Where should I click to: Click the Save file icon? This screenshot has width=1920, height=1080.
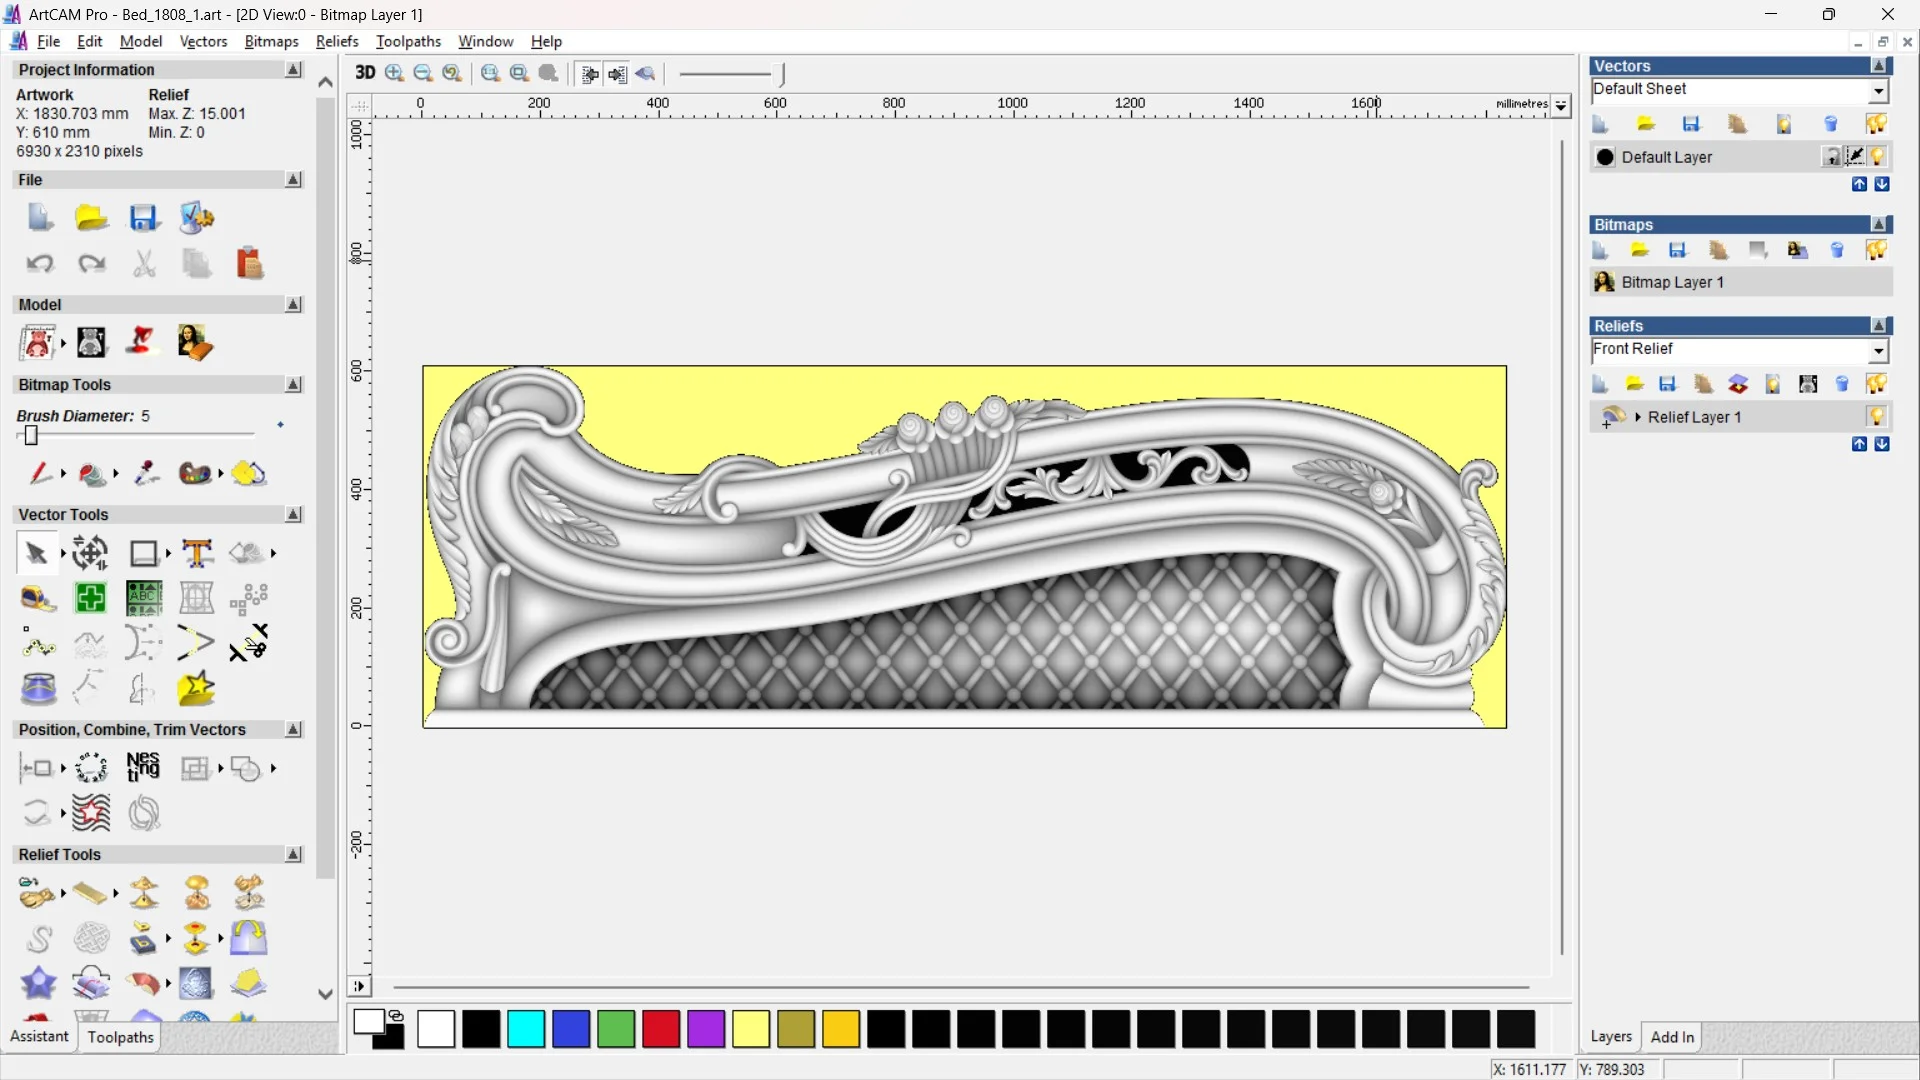pos(143,218)
